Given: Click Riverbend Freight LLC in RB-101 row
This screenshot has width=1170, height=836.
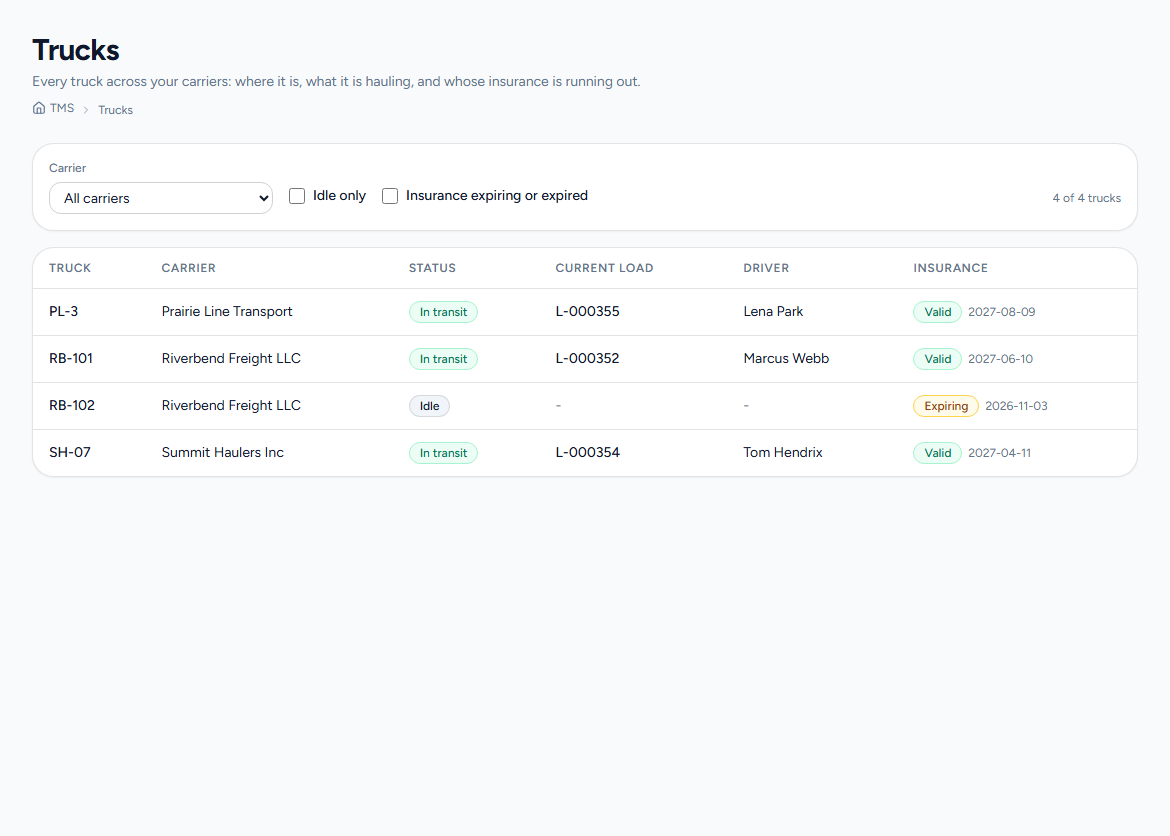Looking at the screenshot, I should point(231,358).
